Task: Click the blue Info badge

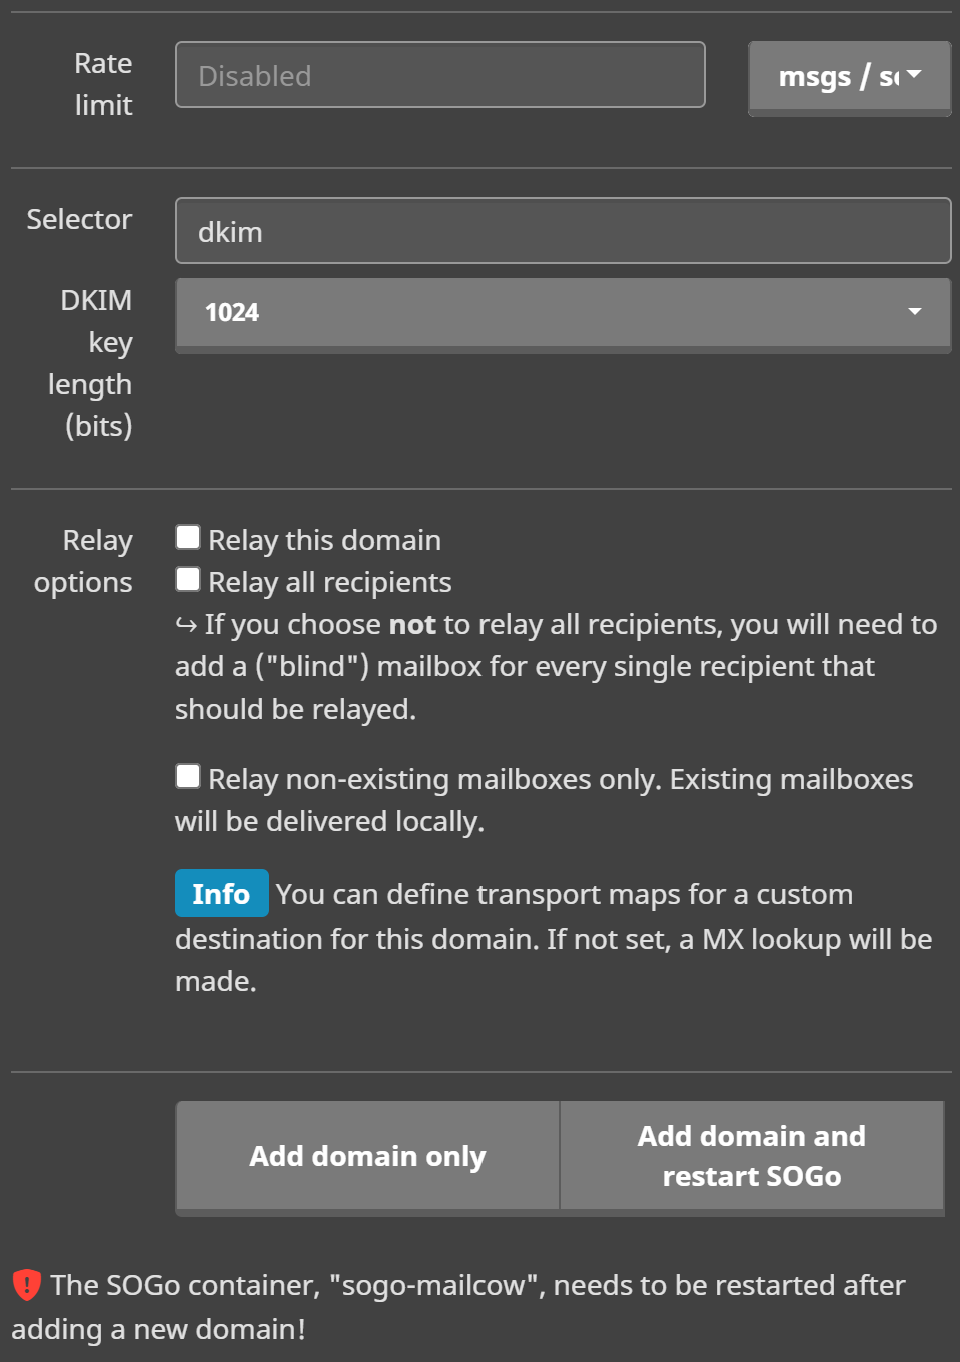Action: 221,893
